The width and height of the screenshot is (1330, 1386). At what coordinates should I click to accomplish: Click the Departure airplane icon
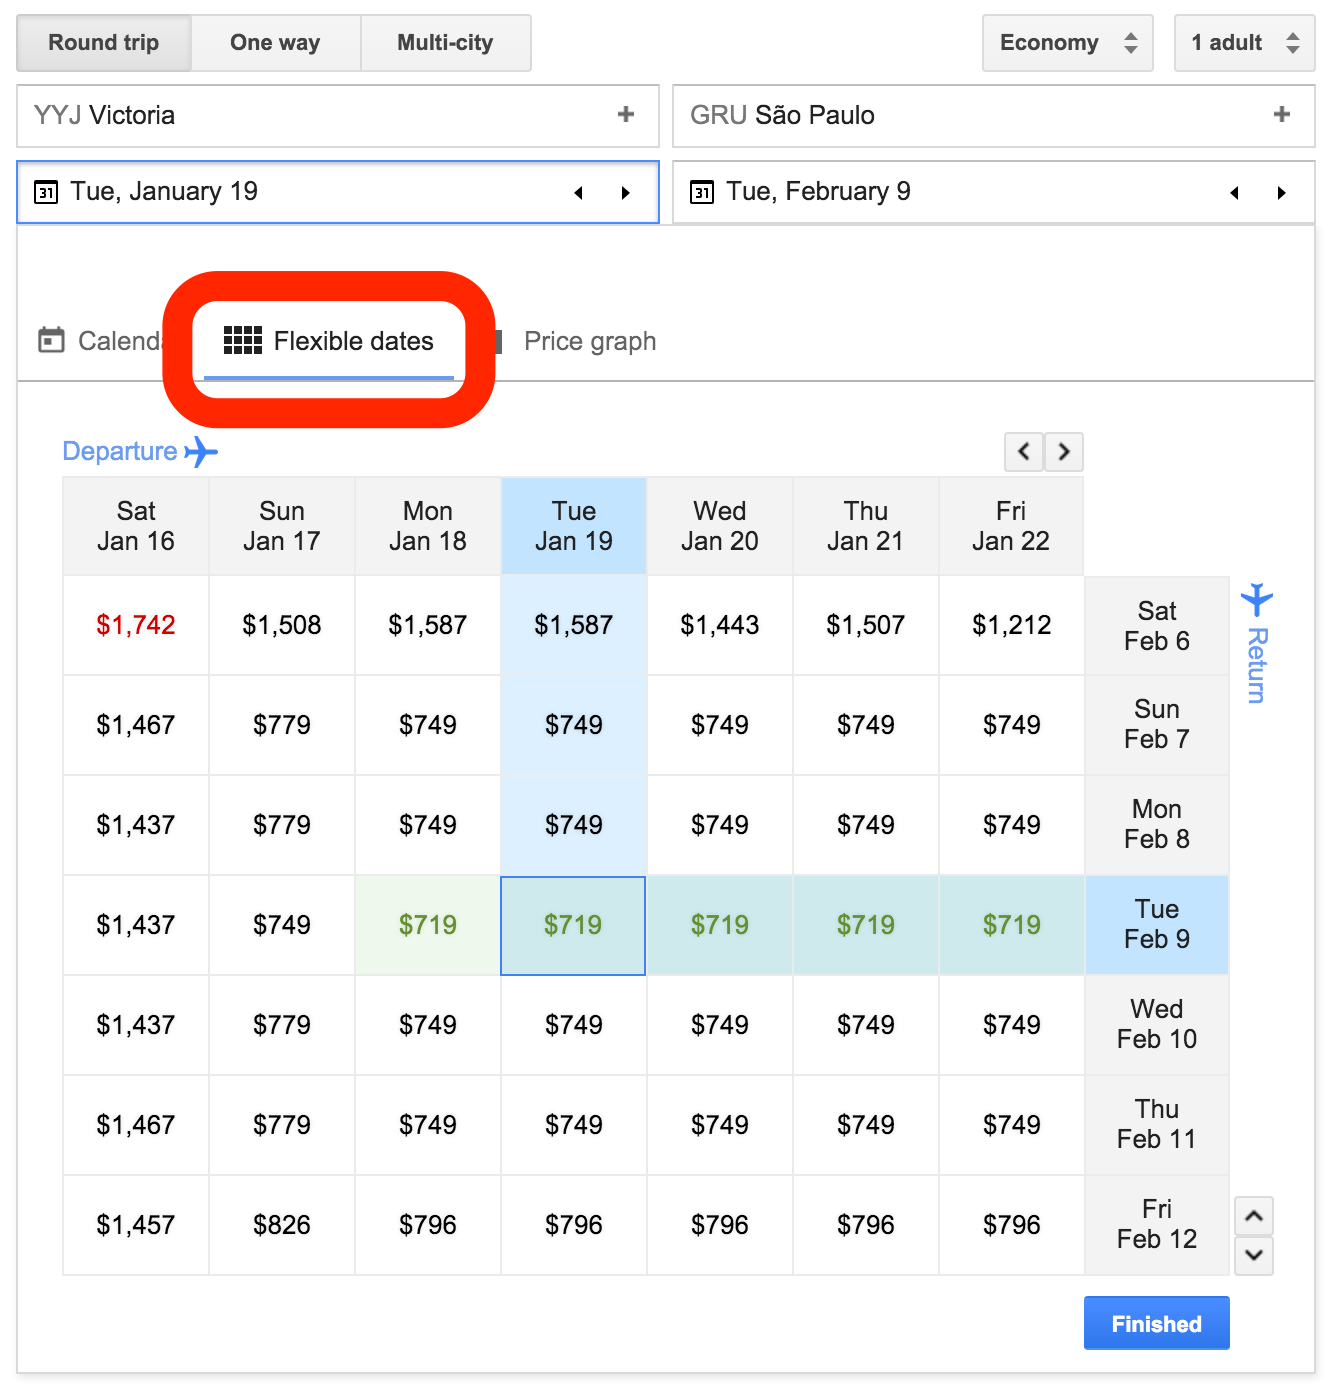tap(202, 452)
